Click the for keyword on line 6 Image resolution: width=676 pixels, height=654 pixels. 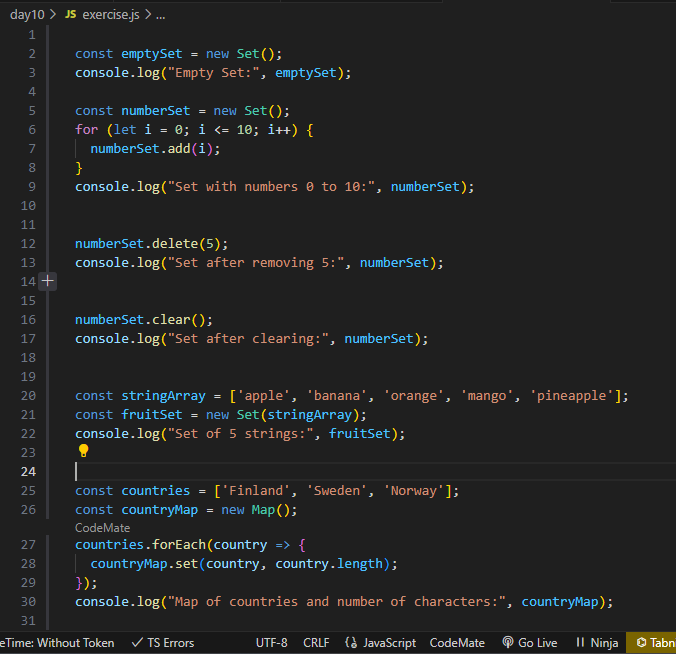[87, 130]
